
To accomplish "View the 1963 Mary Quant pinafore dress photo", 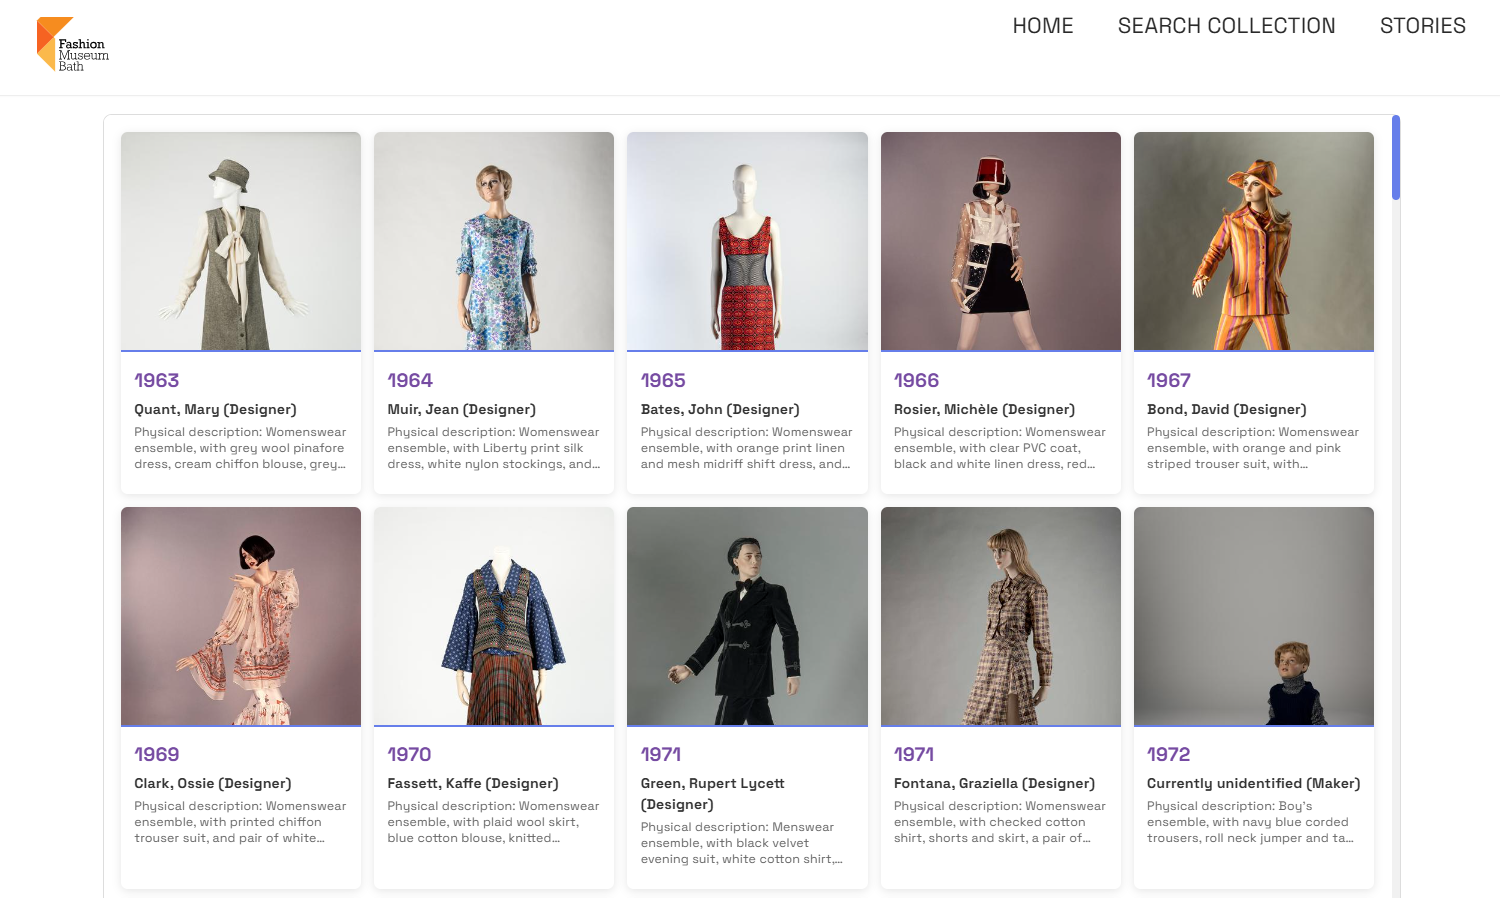I will click(x=240, y=241).
